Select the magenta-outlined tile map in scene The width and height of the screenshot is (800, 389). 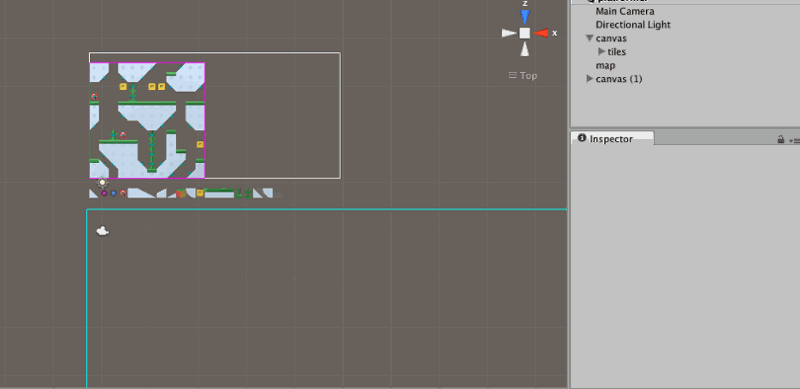pyautogui.click(x=147, y=120)
